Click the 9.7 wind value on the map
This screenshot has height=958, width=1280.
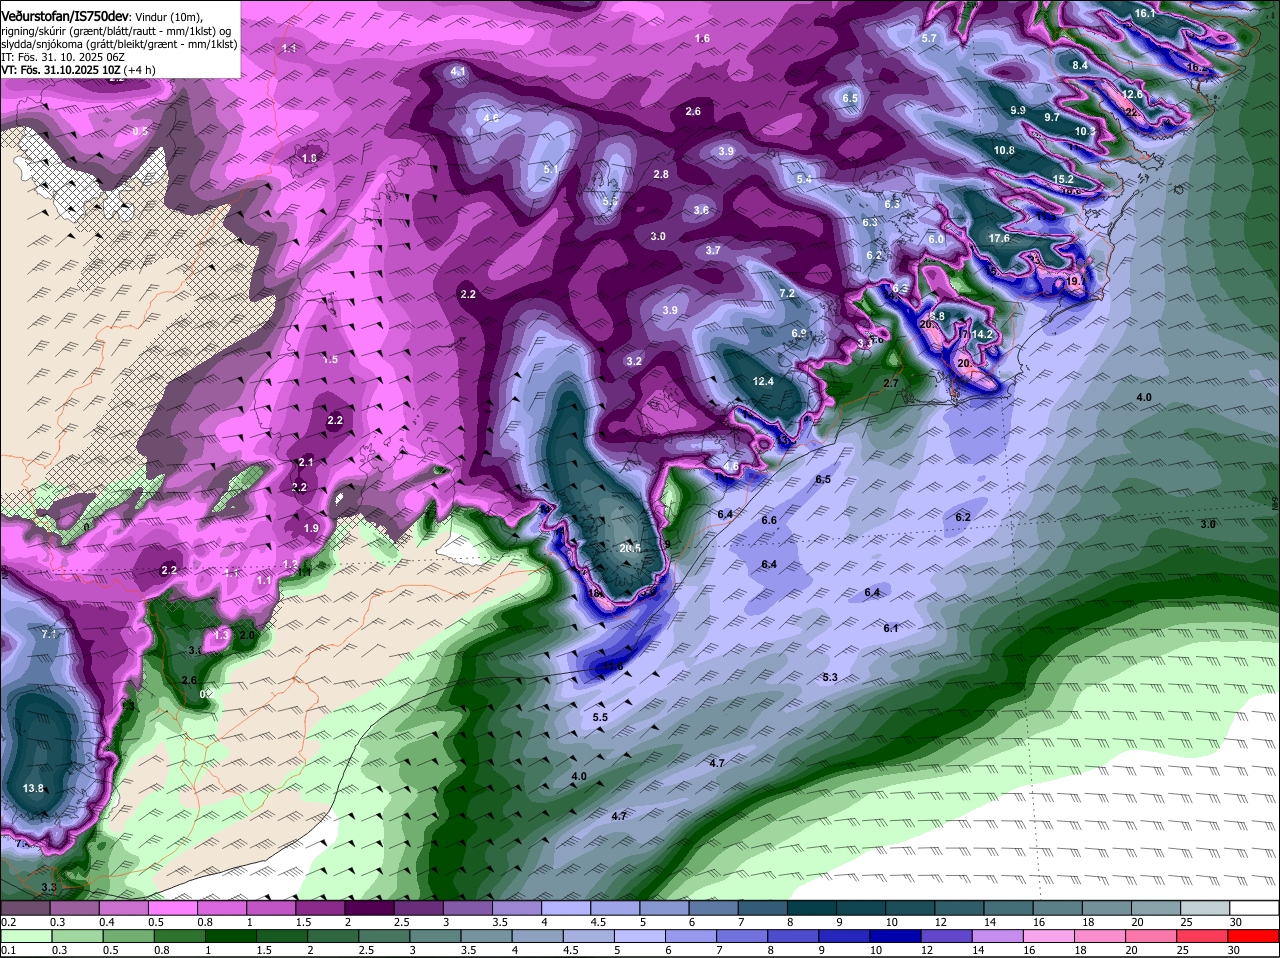pyautogui.click(x=1051, y=117)
